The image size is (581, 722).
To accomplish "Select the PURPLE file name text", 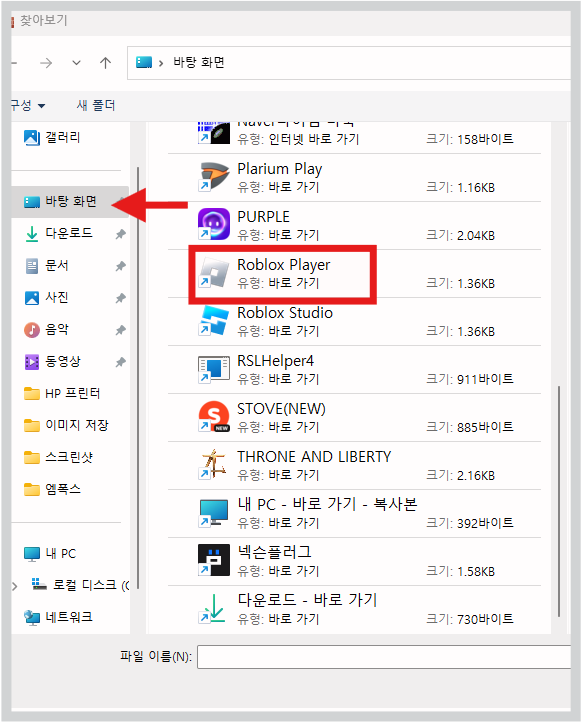I will pos(263,216).
